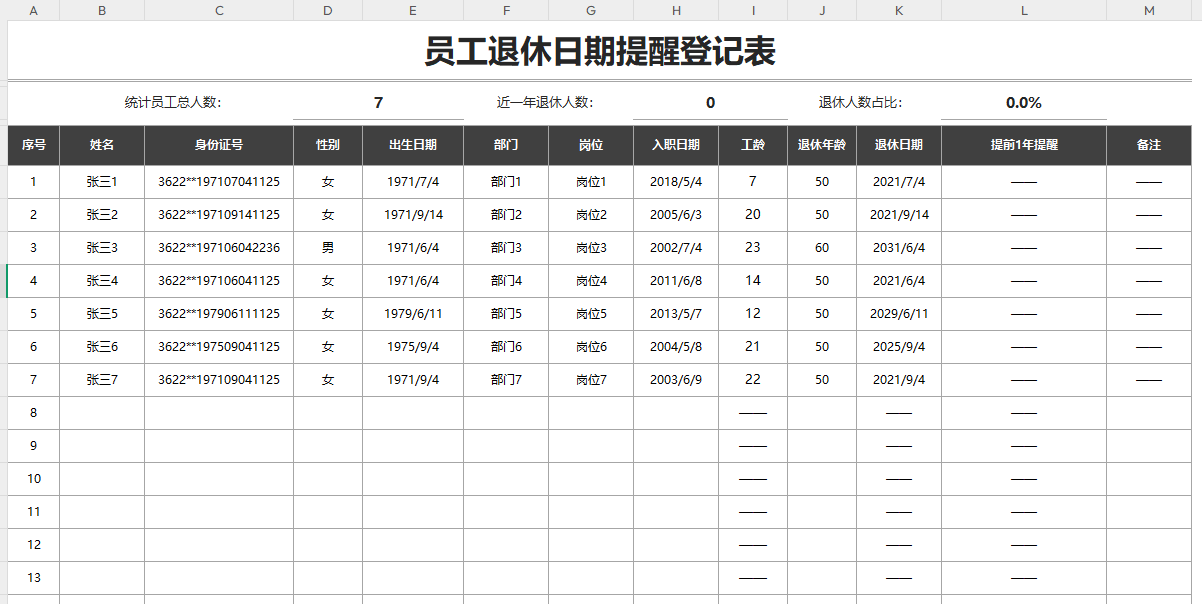Select the name cell 张三5
The image size is (1202, 604).
(101, 313)
